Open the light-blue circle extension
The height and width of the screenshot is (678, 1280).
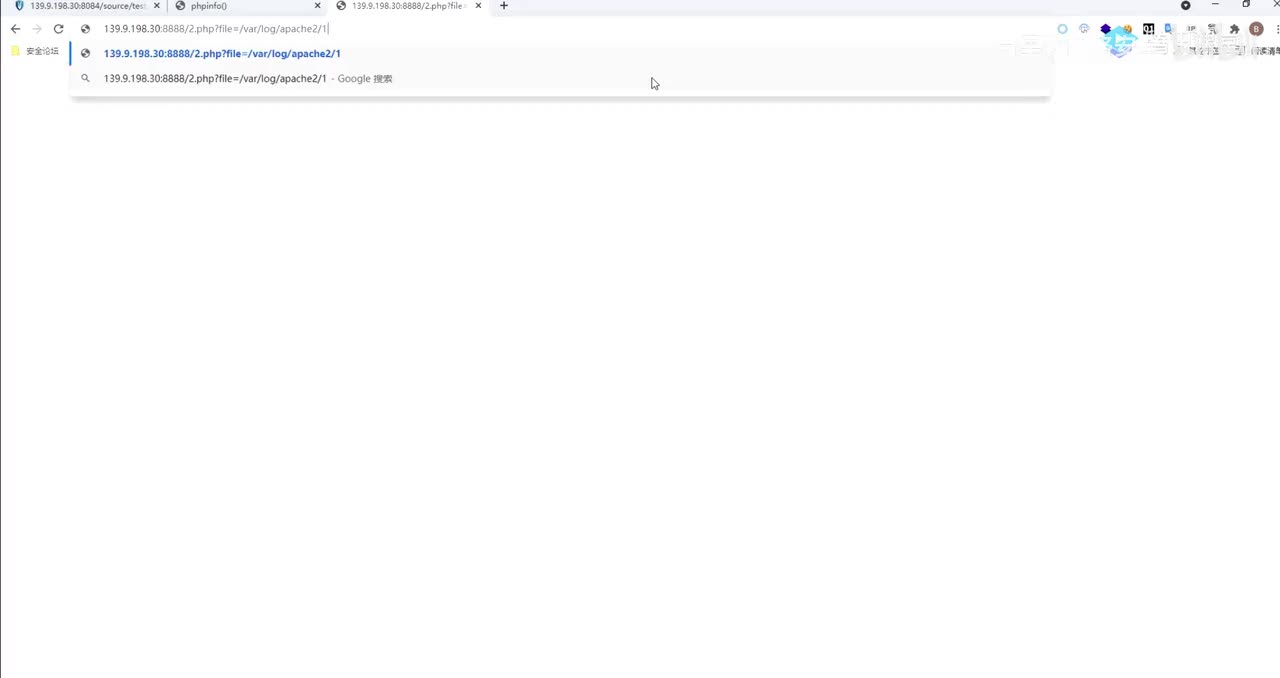coord(1062,29)
